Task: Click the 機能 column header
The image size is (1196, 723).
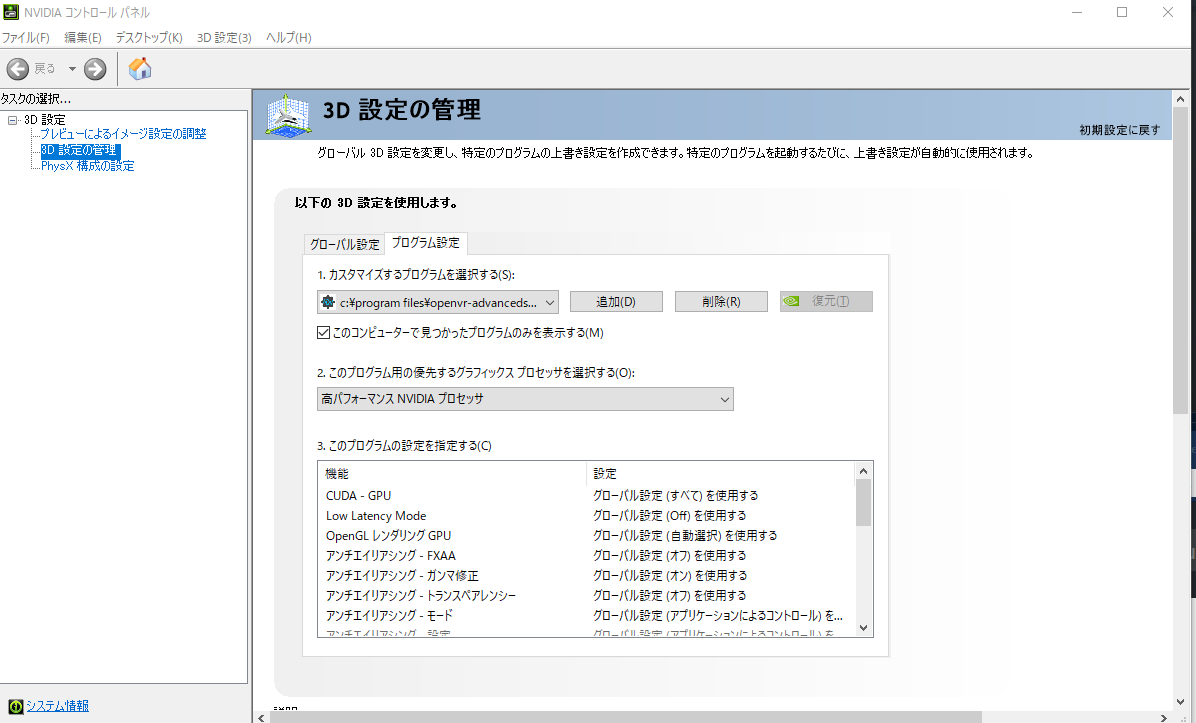Action: [x=452, y=474]
